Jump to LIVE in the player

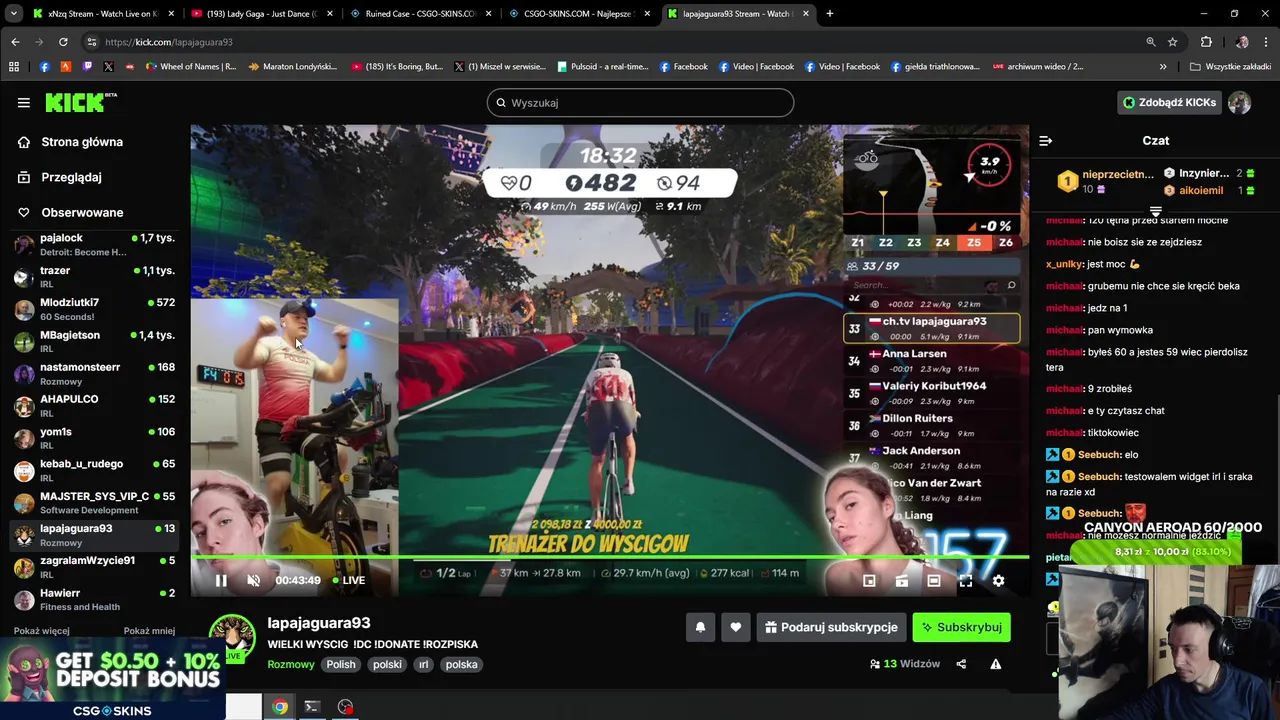[x=347, y=580]
